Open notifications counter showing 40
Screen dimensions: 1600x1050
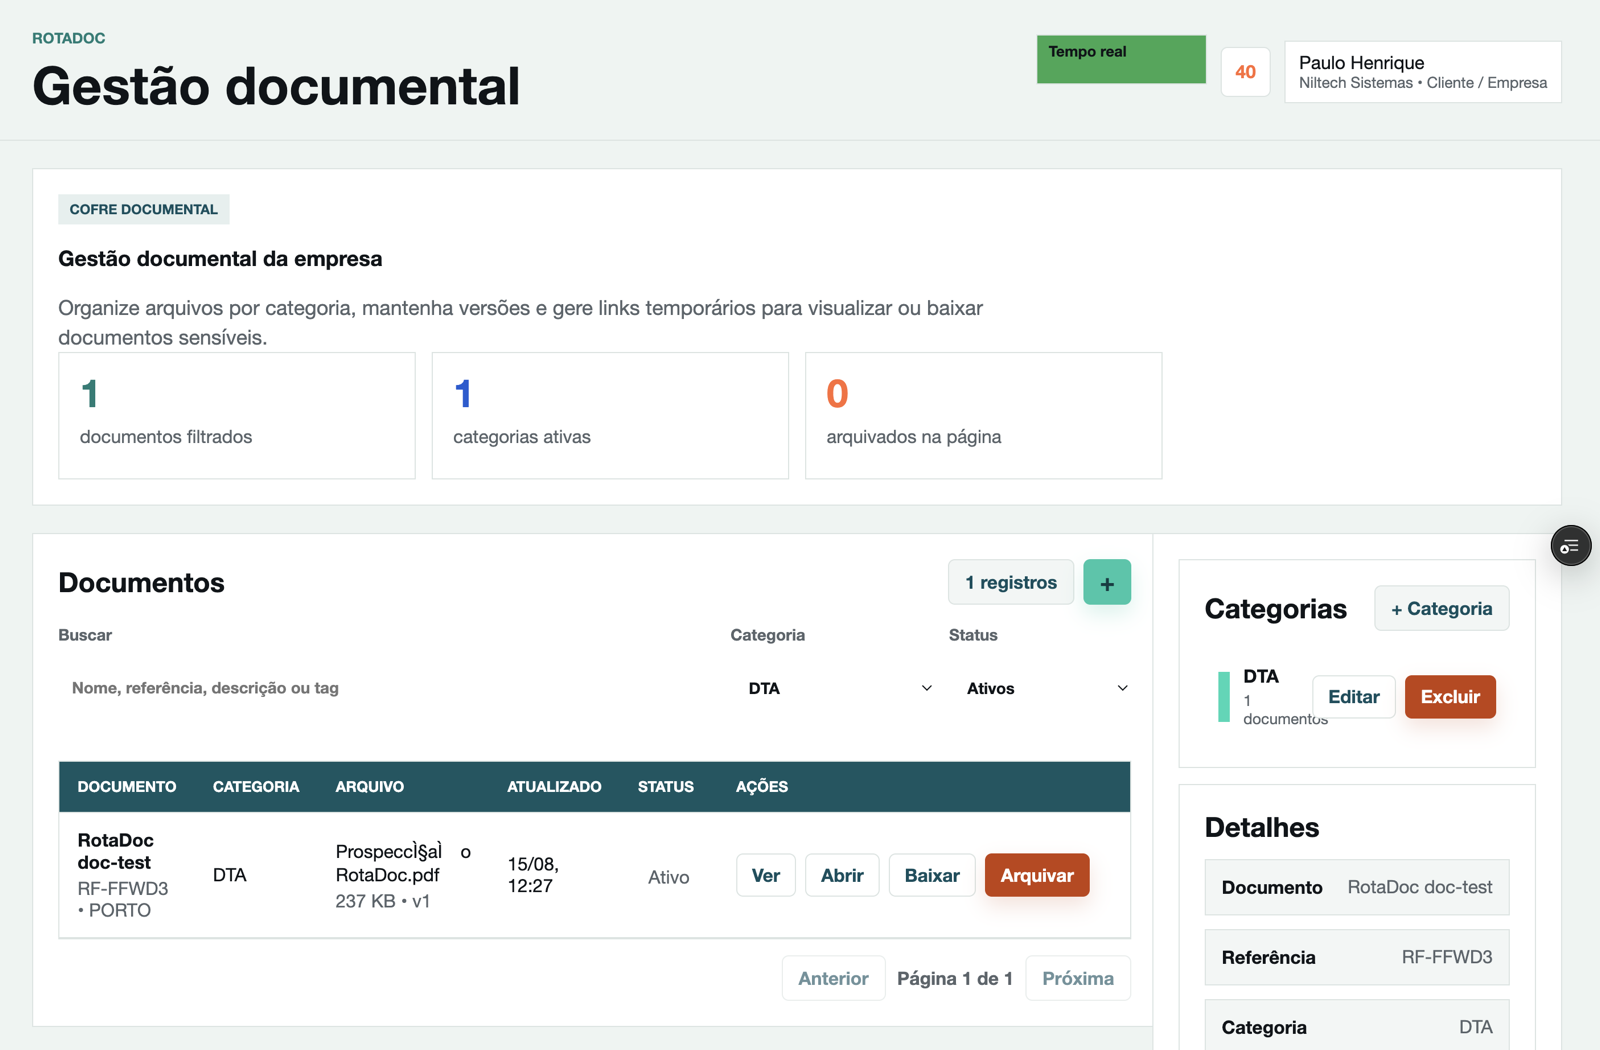coord(1245,72)
